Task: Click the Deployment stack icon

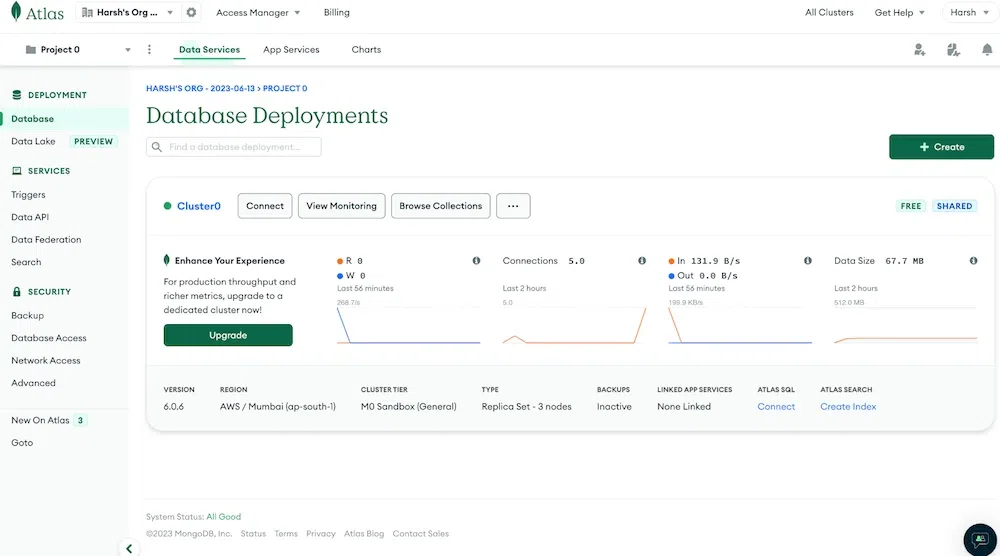Action: (17, 95)
